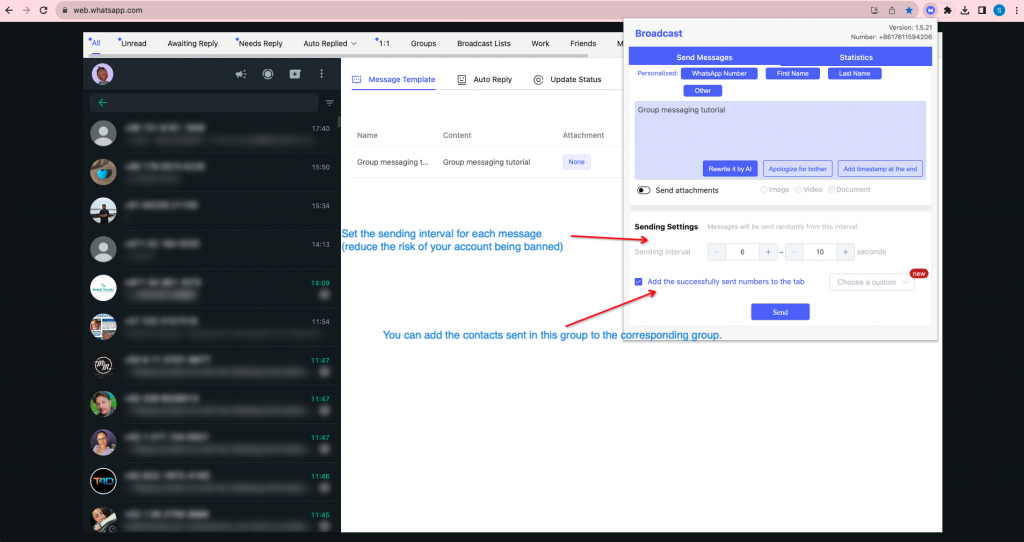Image resolution: width=1024 pixels, height=542 pixels.
Task: Switch to the Statistics tab
Action: [856, 58]
